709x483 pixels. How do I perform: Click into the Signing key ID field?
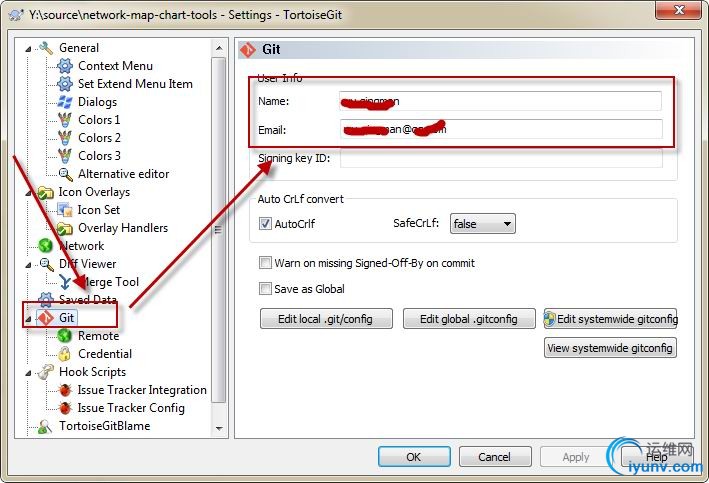[501, 158]
